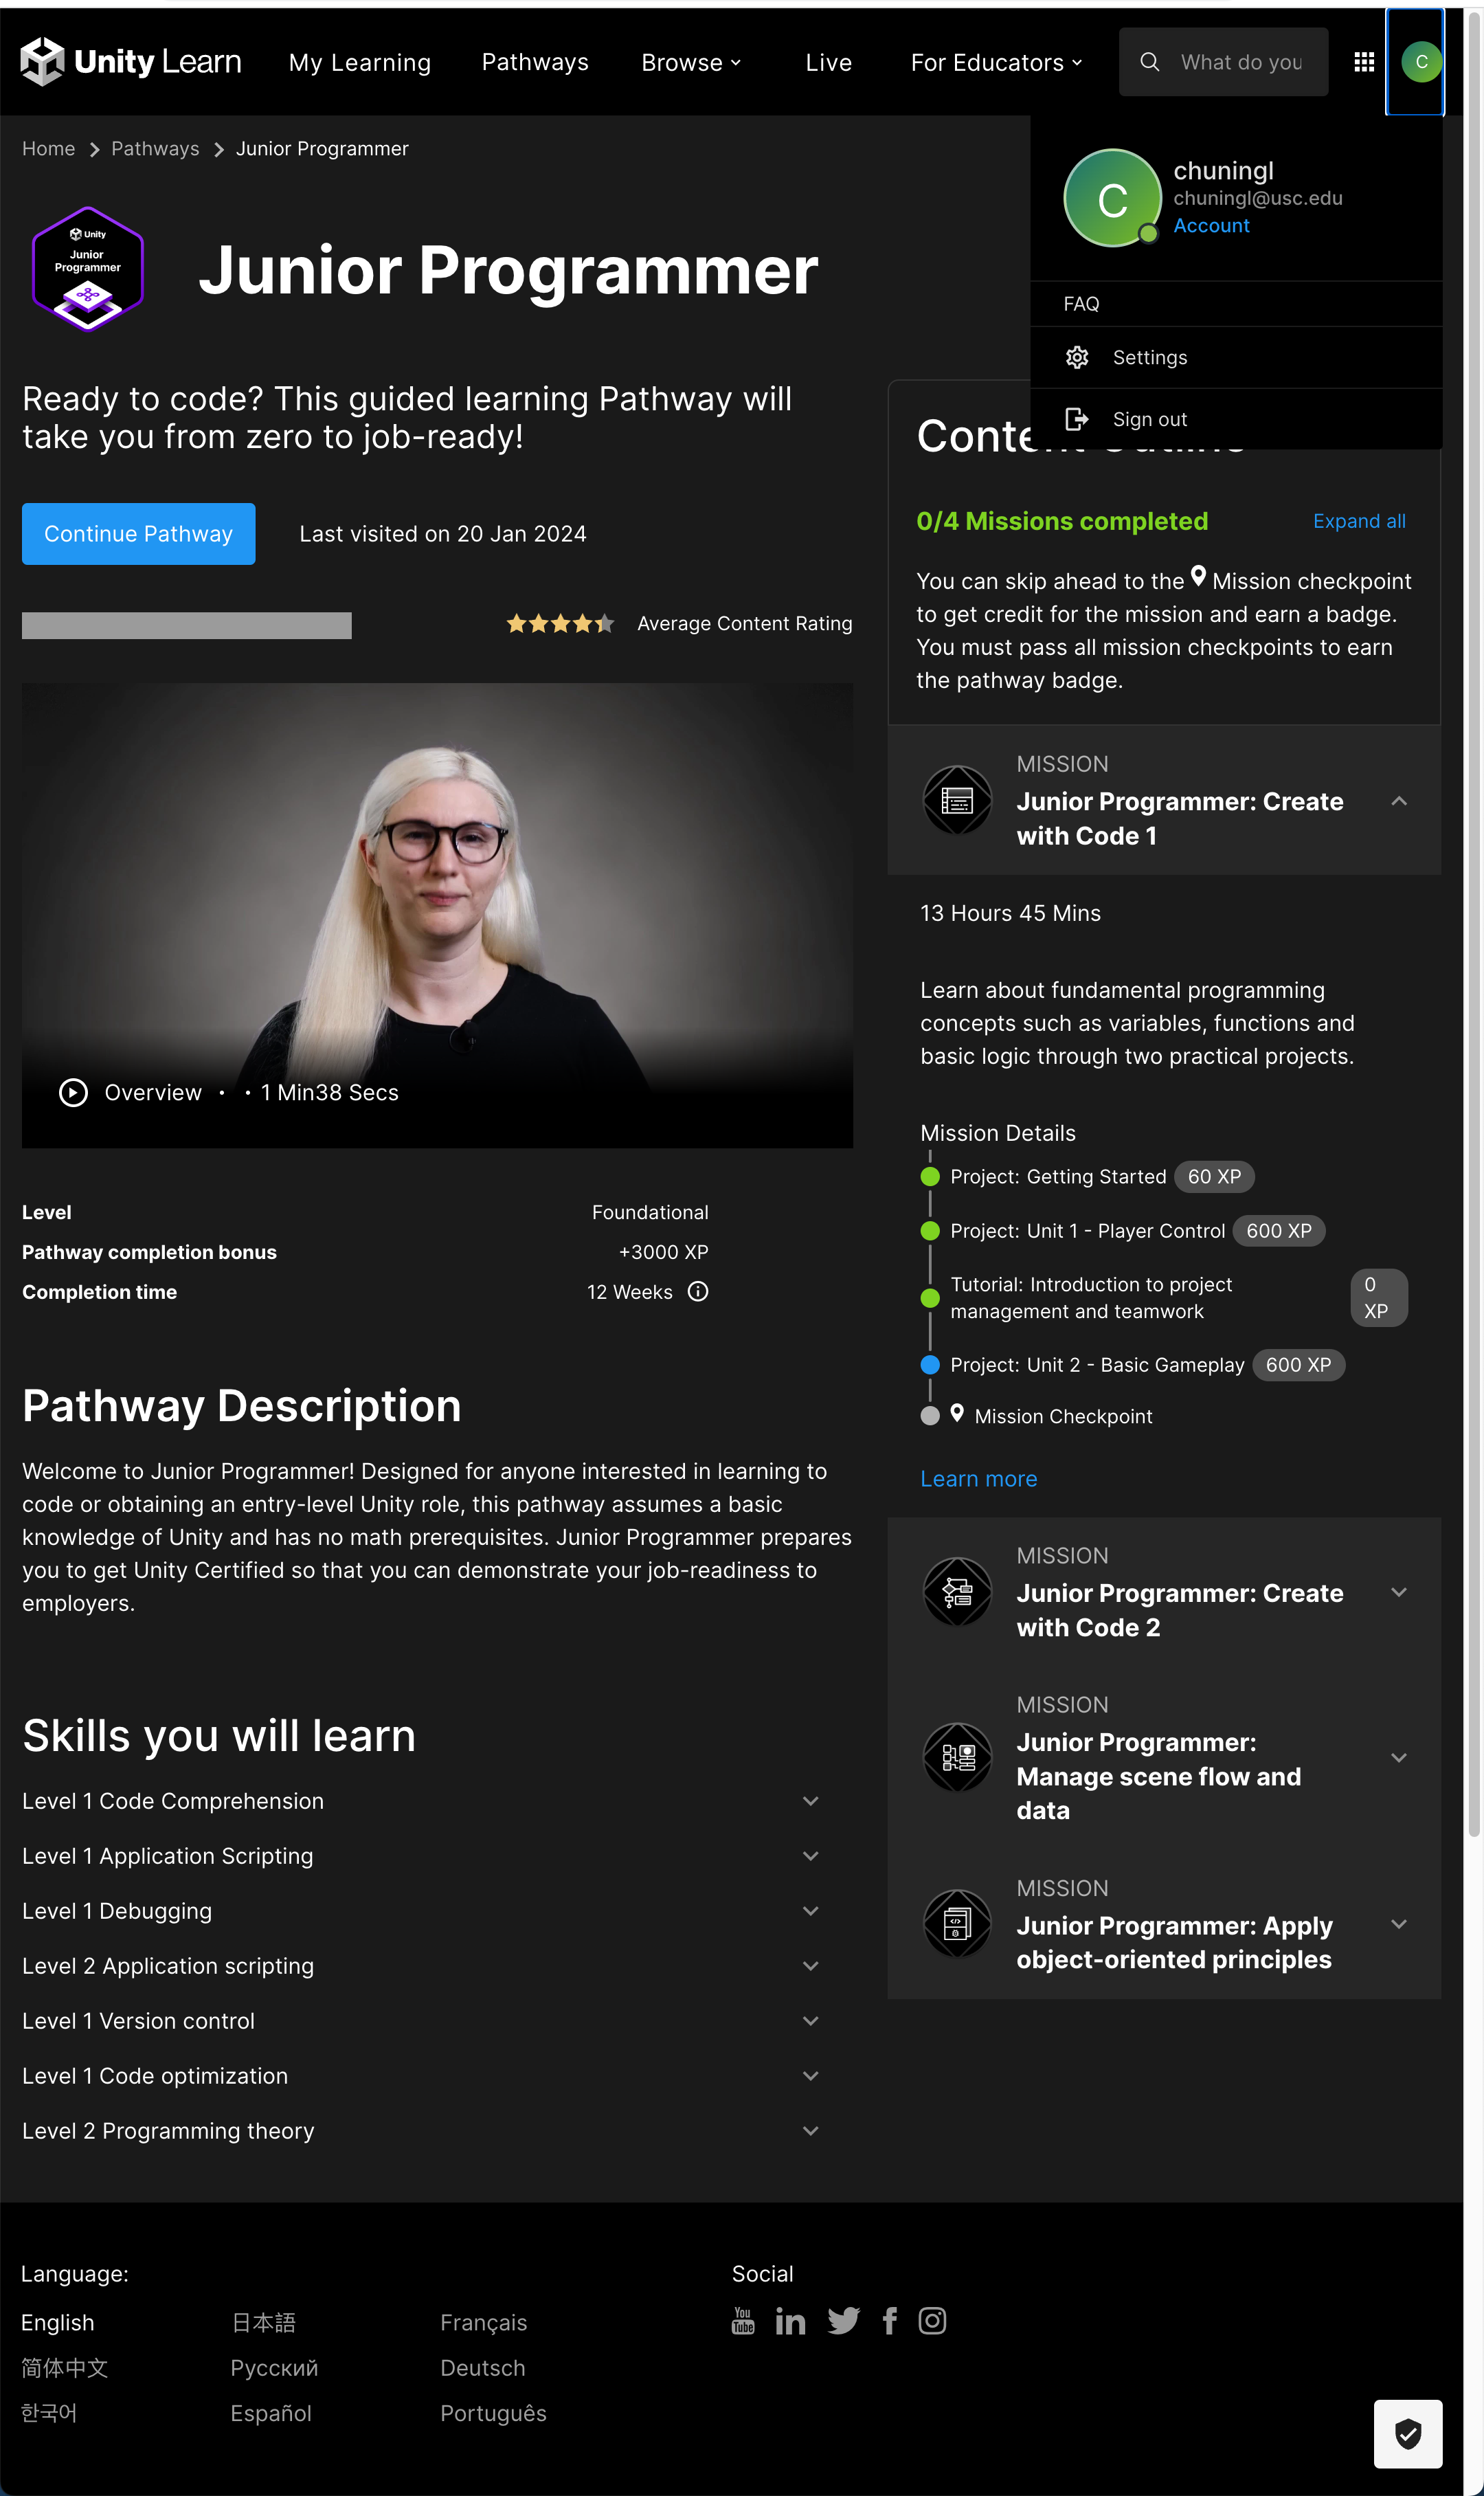
Task: Open the Browse dropdown menu
Action: coord(691,62)
